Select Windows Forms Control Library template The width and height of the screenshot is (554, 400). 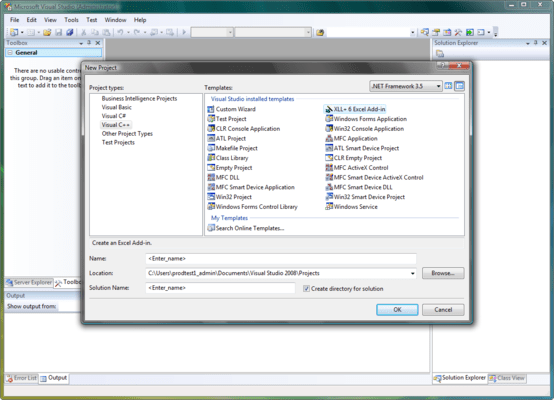pos(253,207)
